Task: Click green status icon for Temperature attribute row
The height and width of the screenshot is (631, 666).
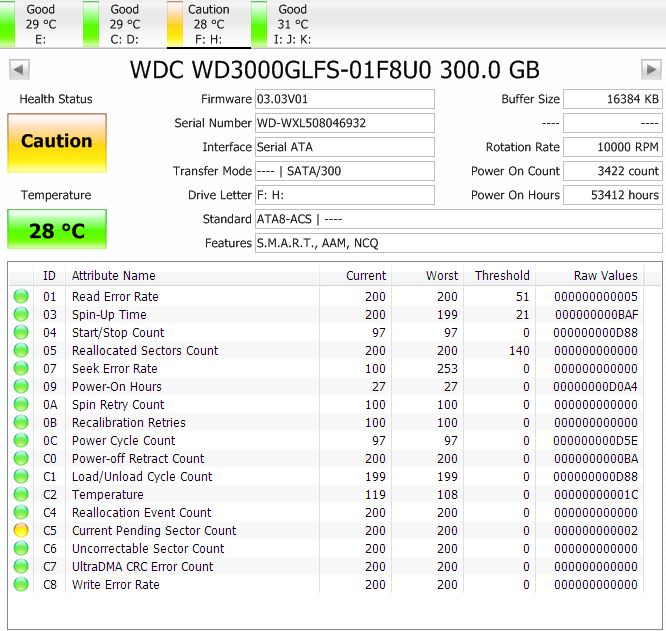Action: 21,494
